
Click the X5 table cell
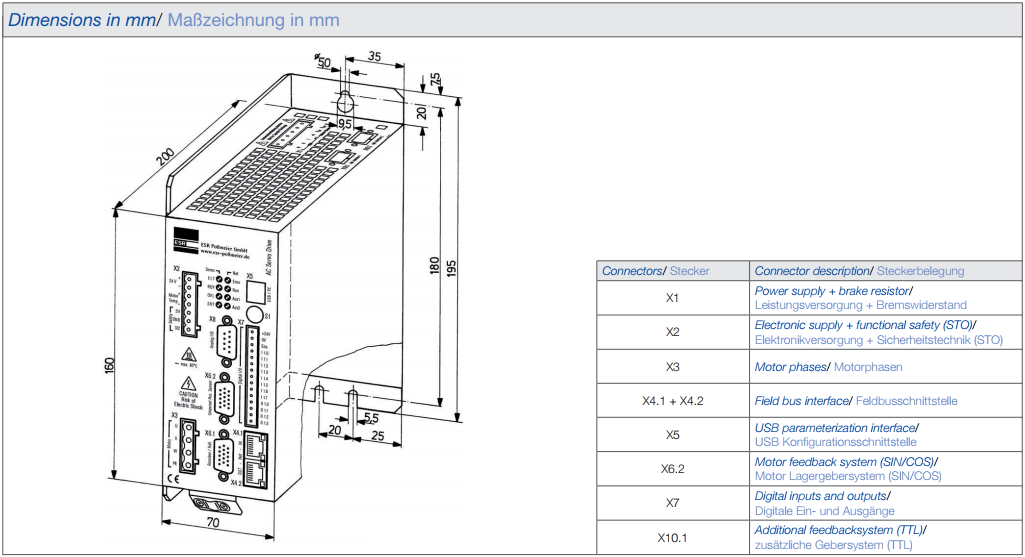[673, 435]
